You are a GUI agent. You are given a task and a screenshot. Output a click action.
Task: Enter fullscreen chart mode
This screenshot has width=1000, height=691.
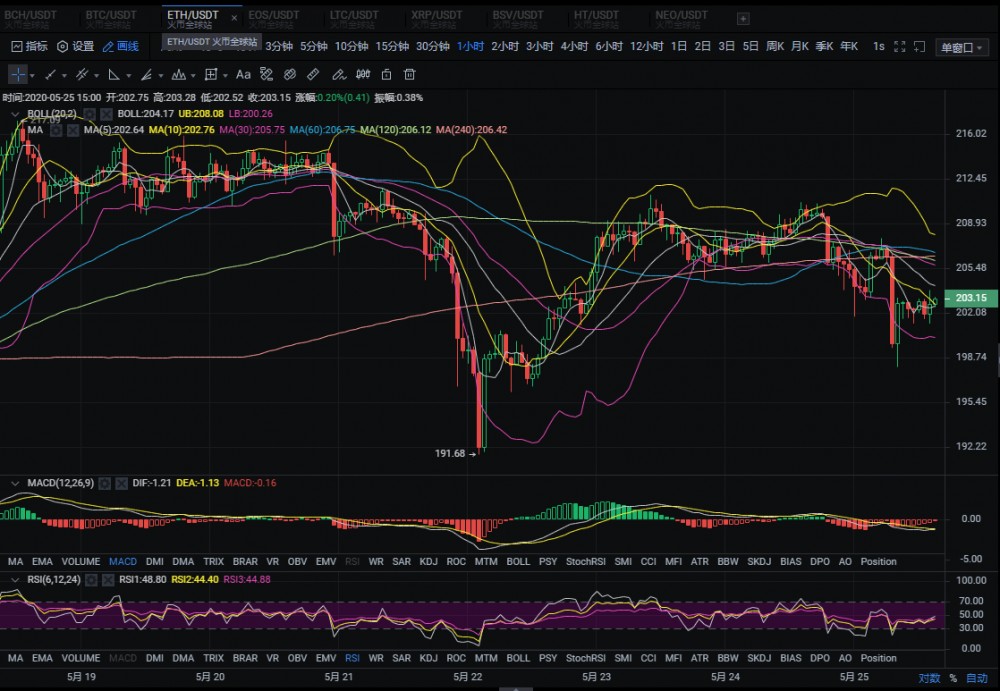[x=899, y=46]
